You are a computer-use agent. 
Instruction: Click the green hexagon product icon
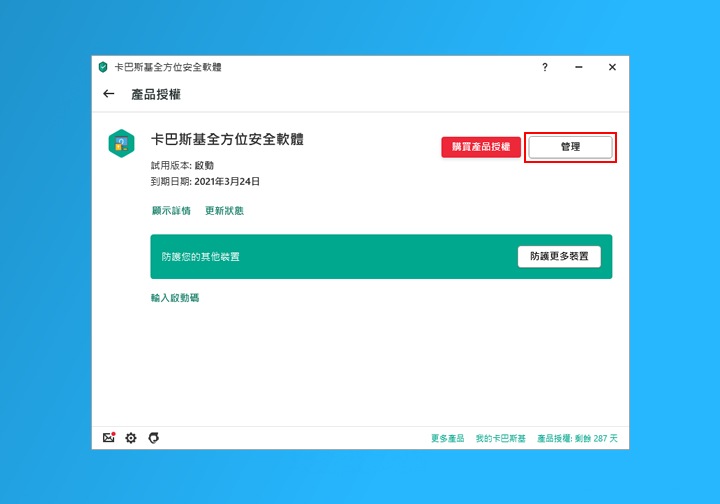(x=121, y=143)
